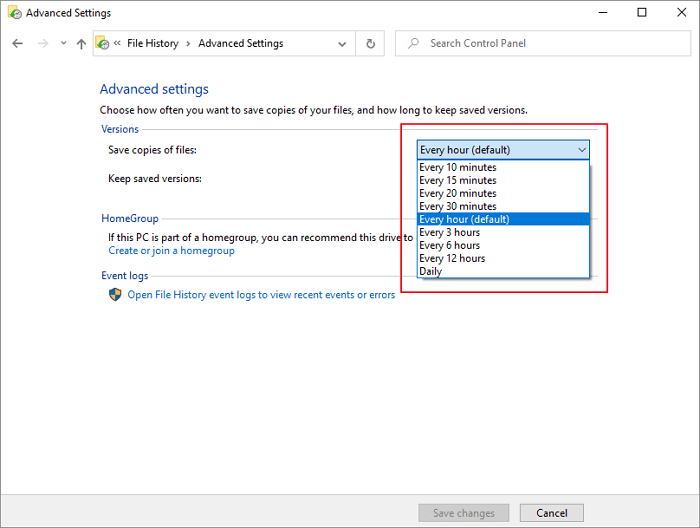Select the Daily backup option
Image resolution: width=700 pixels, height=528 pixels.
pos(431,272)
